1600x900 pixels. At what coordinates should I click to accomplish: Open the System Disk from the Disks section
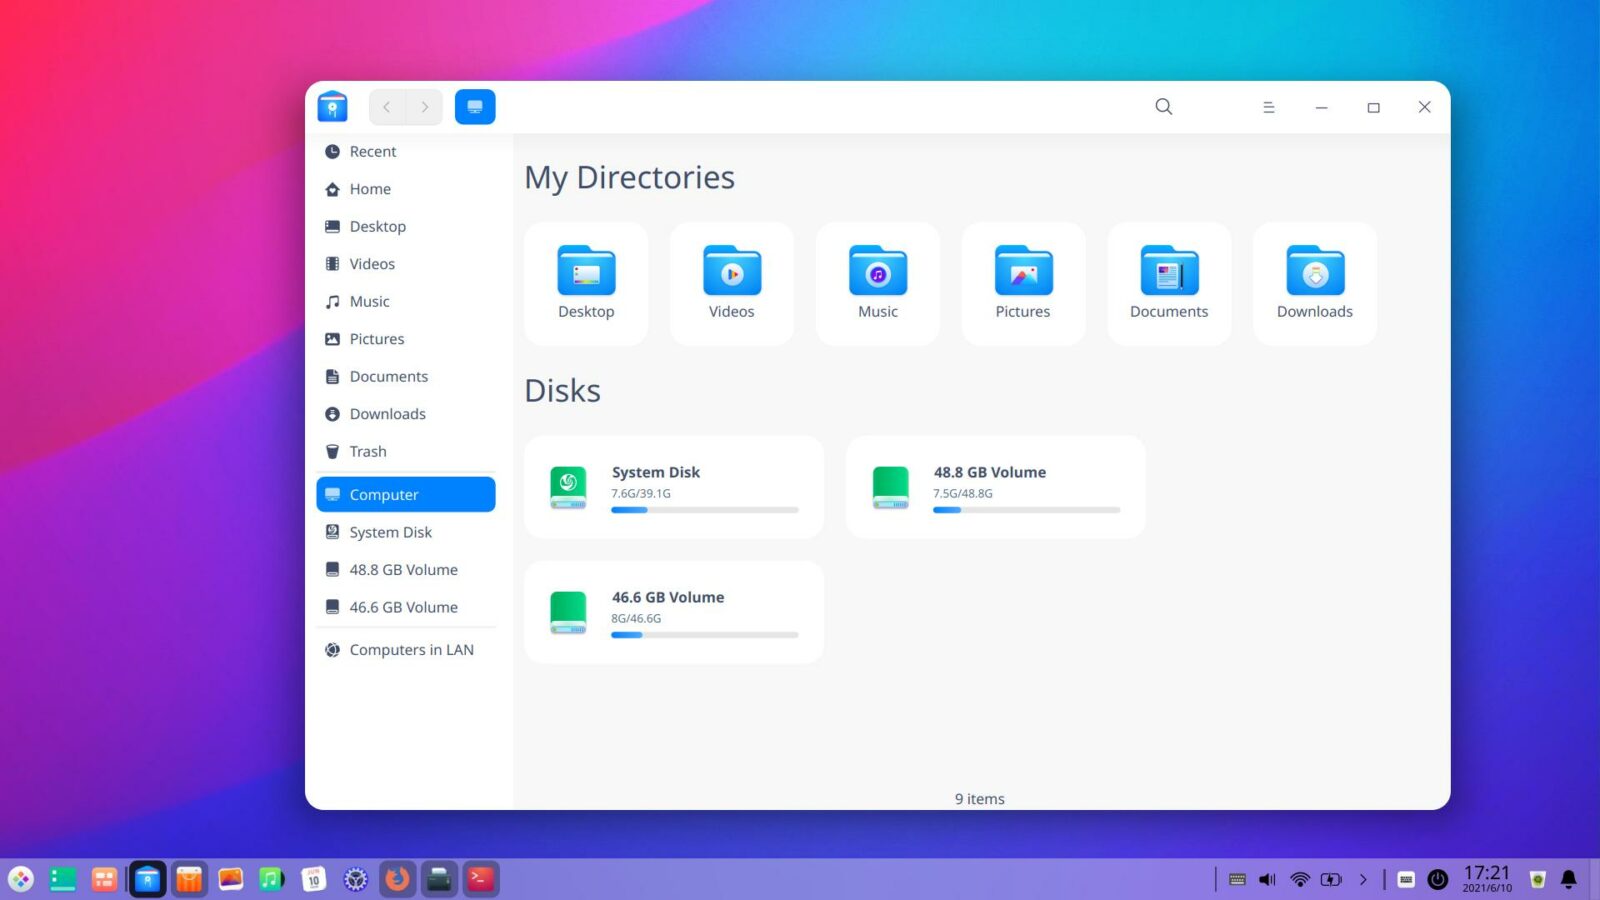click(672, 486)
